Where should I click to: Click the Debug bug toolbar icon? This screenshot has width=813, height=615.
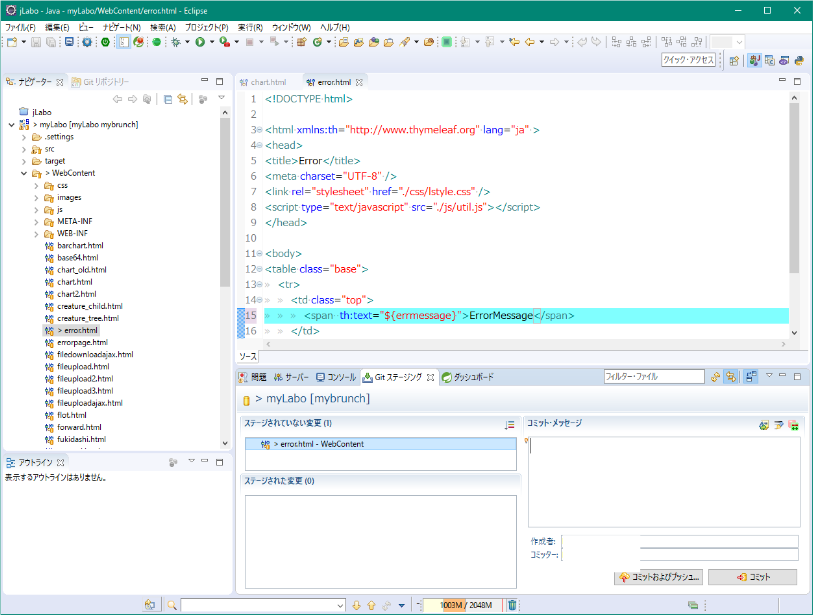tap(176, 42)
